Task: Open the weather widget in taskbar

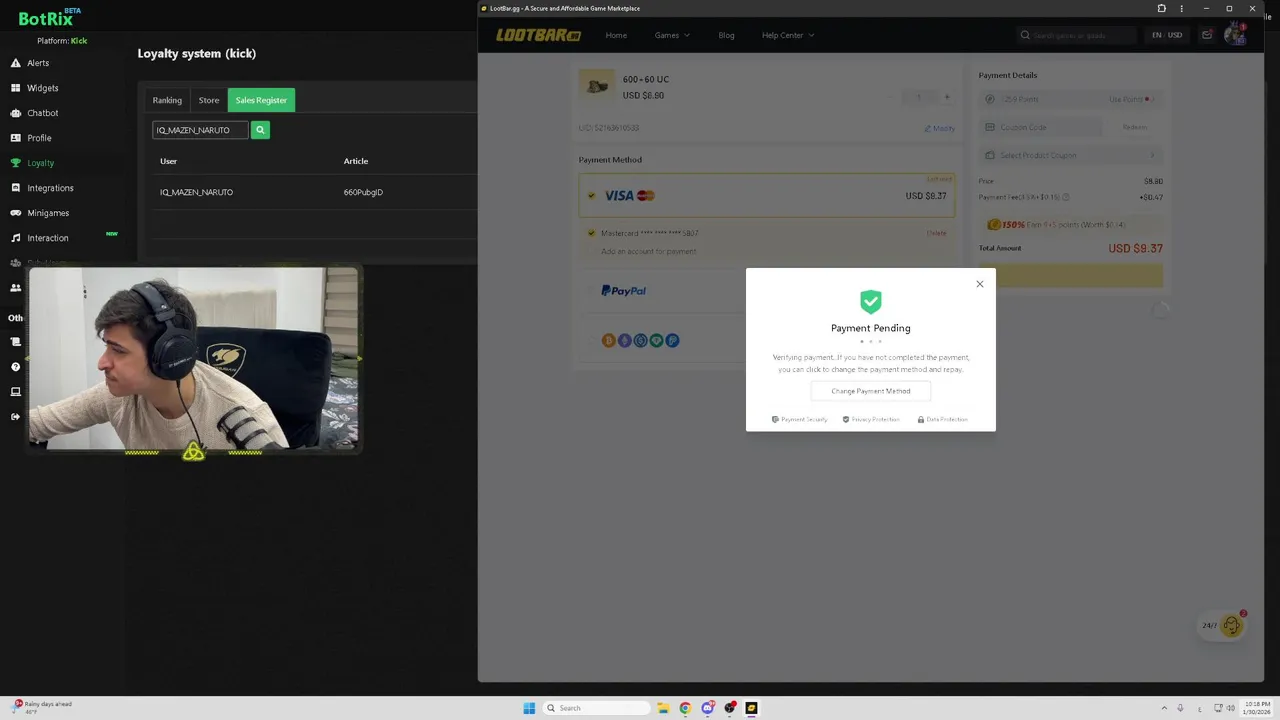Action: point(42,707)
